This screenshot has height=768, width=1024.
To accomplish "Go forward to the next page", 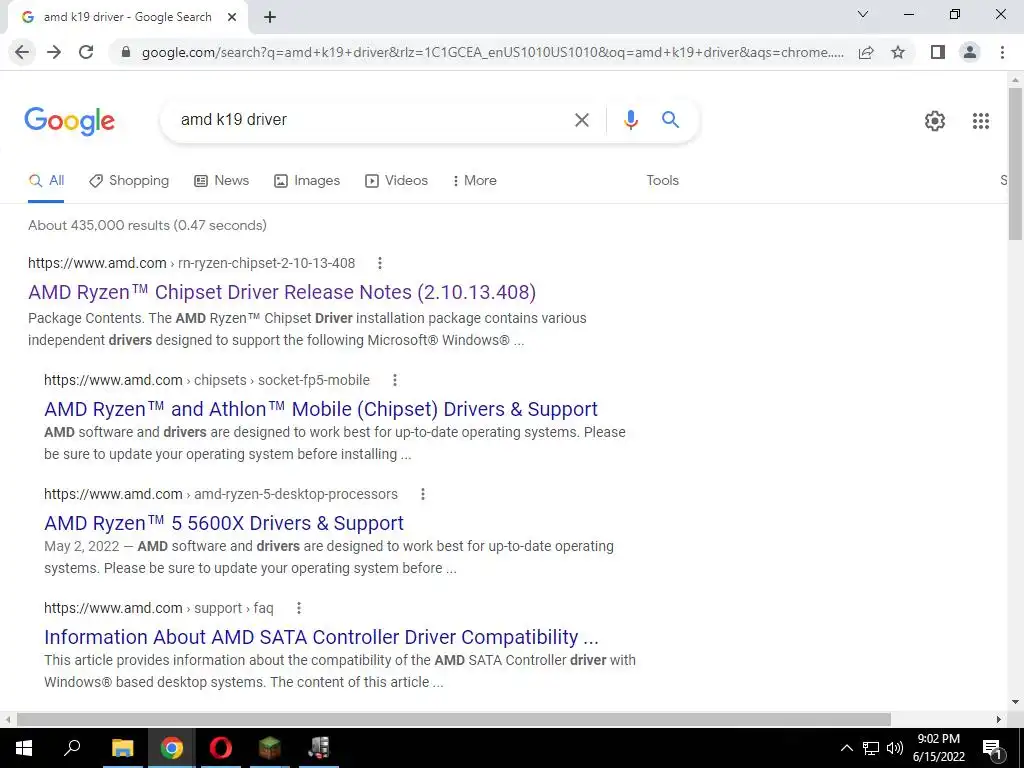I will point(54,52).
